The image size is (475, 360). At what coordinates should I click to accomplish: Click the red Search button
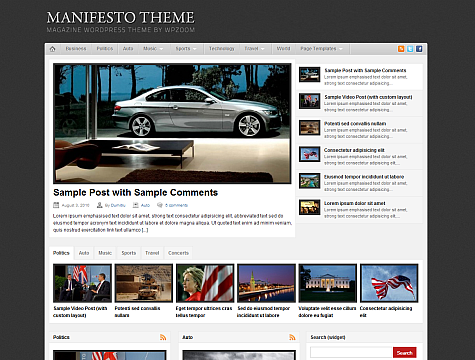405,353
